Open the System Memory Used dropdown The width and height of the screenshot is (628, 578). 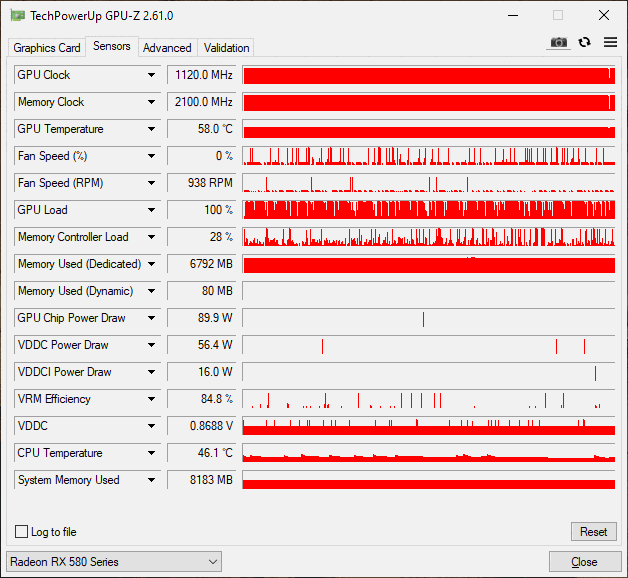point(151,480)
